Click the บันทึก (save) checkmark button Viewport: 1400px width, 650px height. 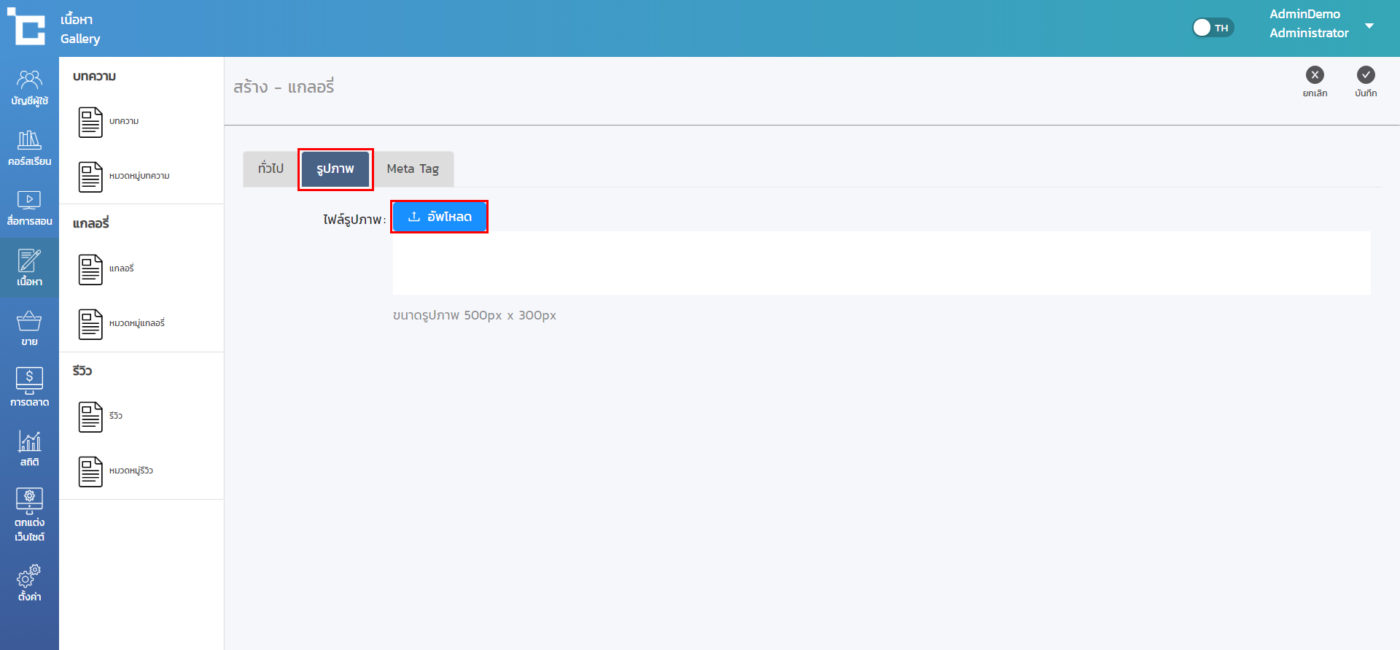(1366, 80)
